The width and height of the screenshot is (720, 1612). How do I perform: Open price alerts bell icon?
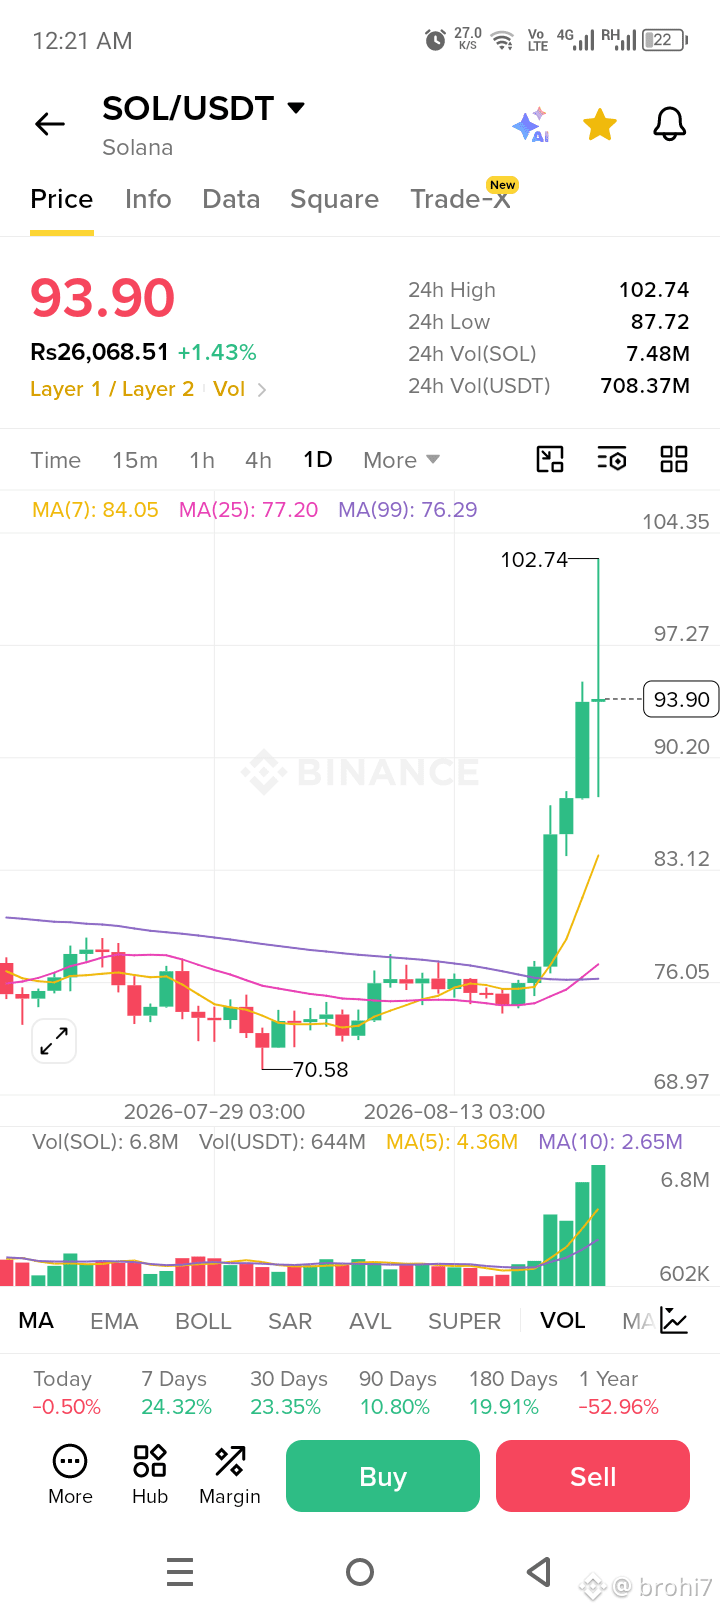670,124
